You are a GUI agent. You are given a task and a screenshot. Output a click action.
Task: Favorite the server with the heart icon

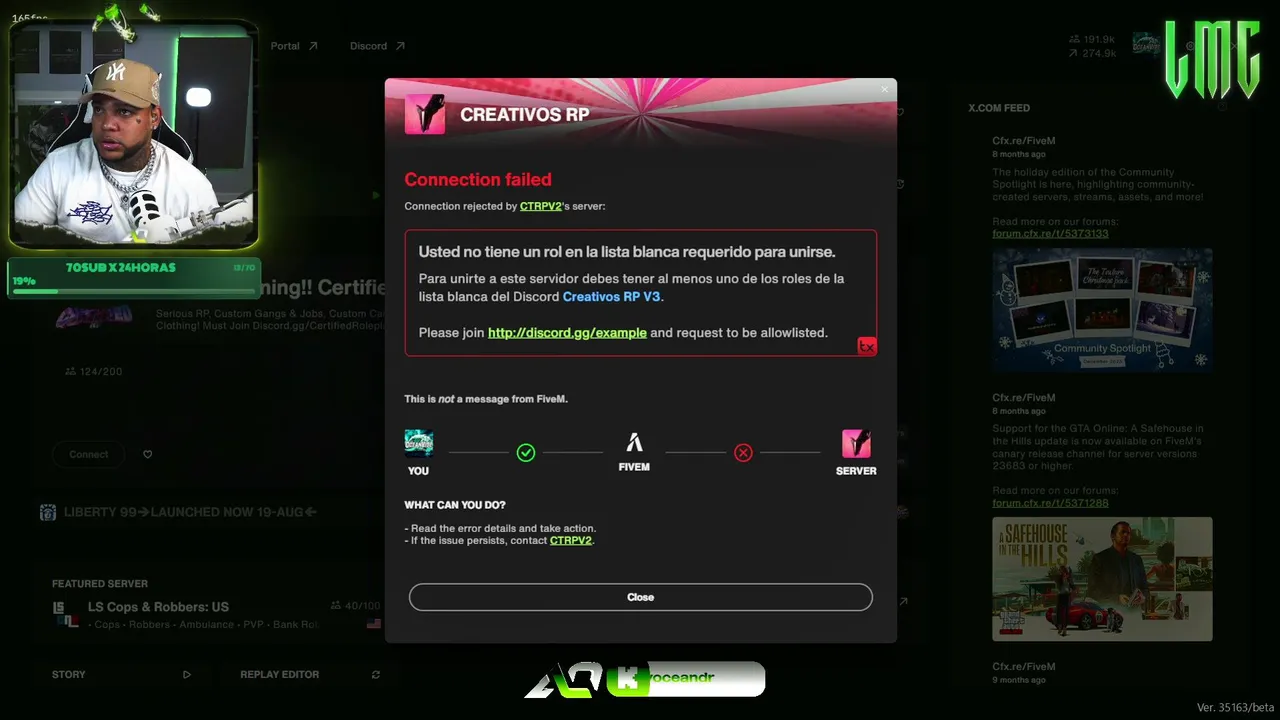(x=148, y=454)
